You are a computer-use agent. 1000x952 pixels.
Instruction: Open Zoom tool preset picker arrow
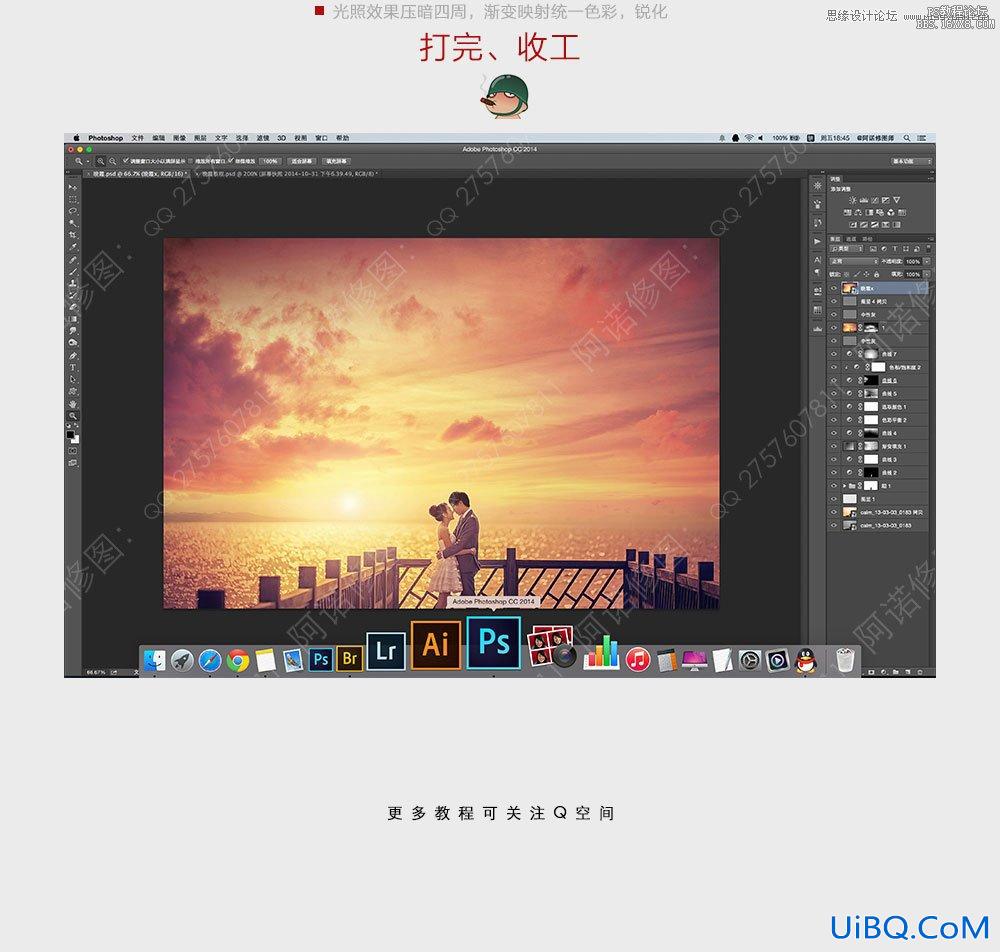click(88, 161)
